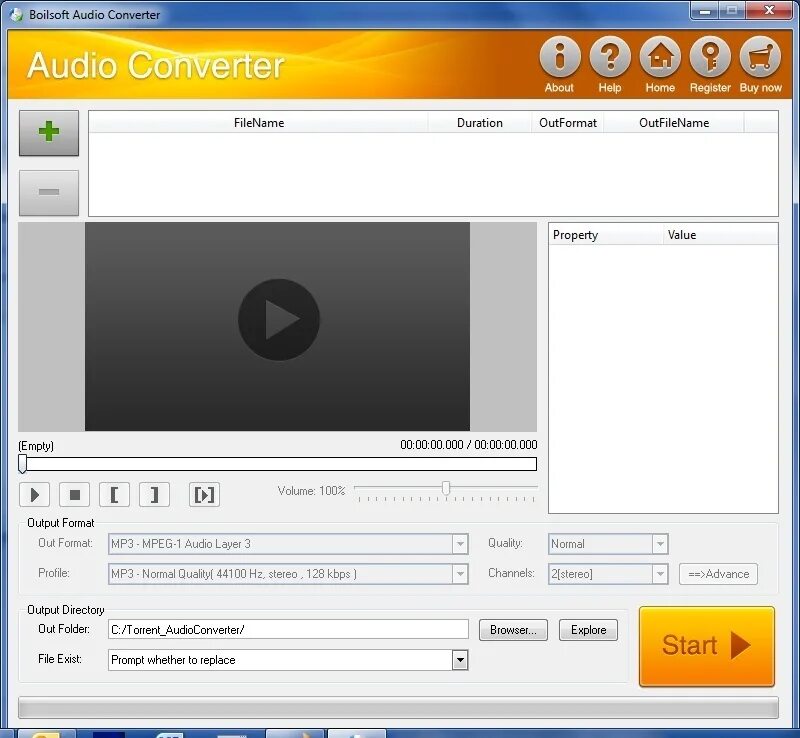
Task: Click the (Empty) file label
Action: coord(36,446)
